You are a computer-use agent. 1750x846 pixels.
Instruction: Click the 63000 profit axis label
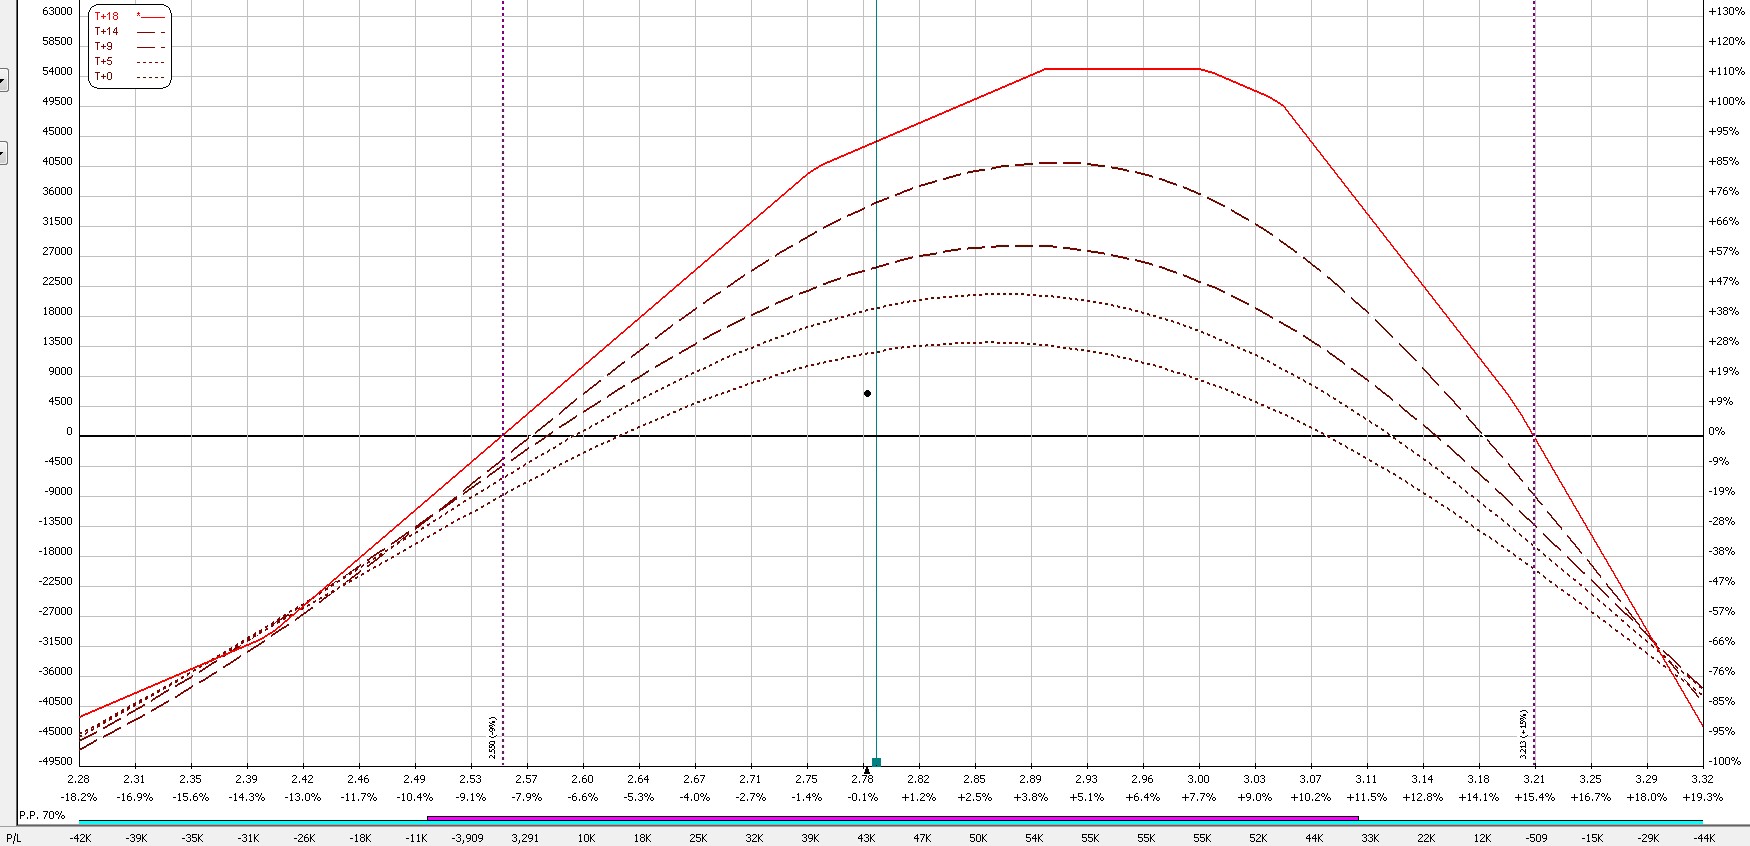57,12
